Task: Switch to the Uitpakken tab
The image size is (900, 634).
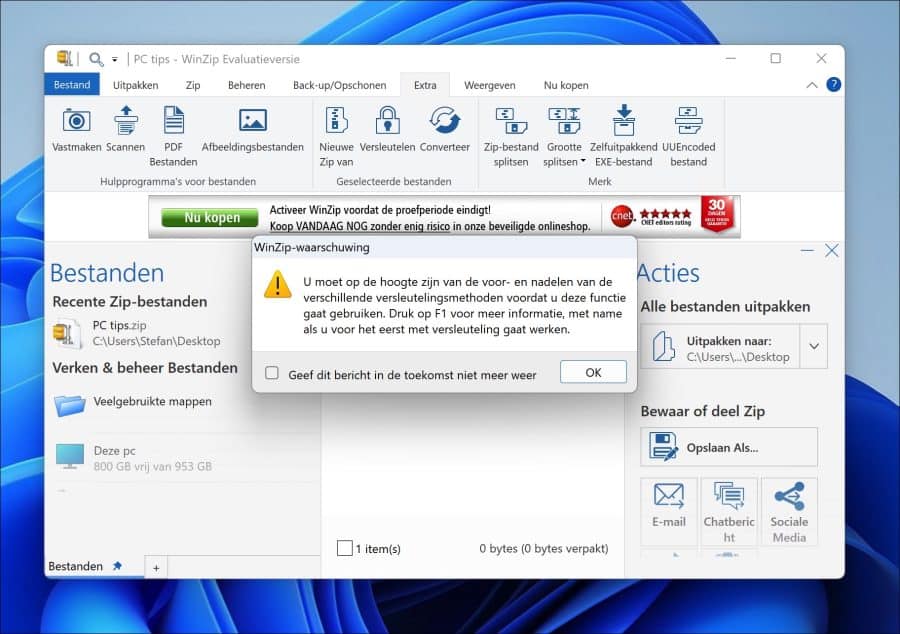Action: coord(135,85)
